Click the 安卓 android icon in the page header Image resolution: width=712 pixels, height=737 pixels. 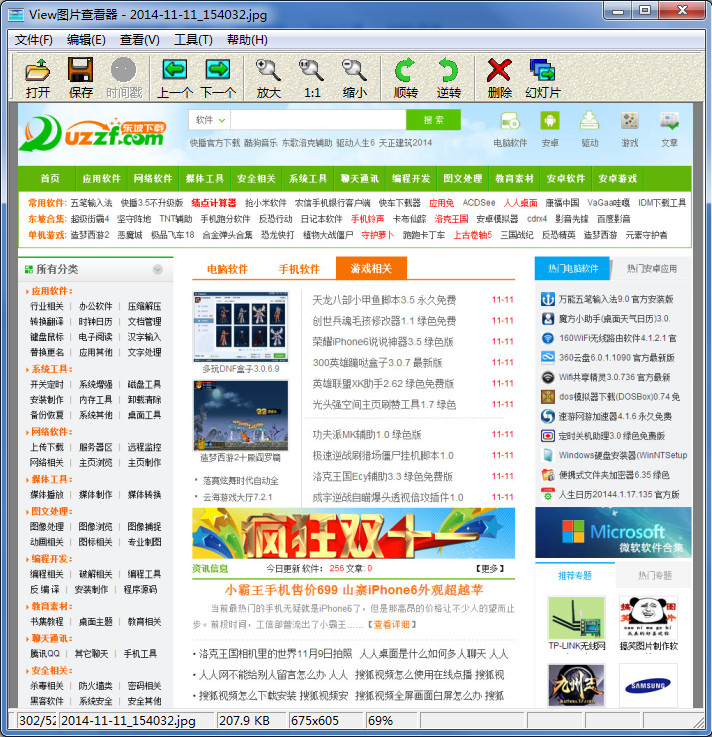click(x=550, y=121)
